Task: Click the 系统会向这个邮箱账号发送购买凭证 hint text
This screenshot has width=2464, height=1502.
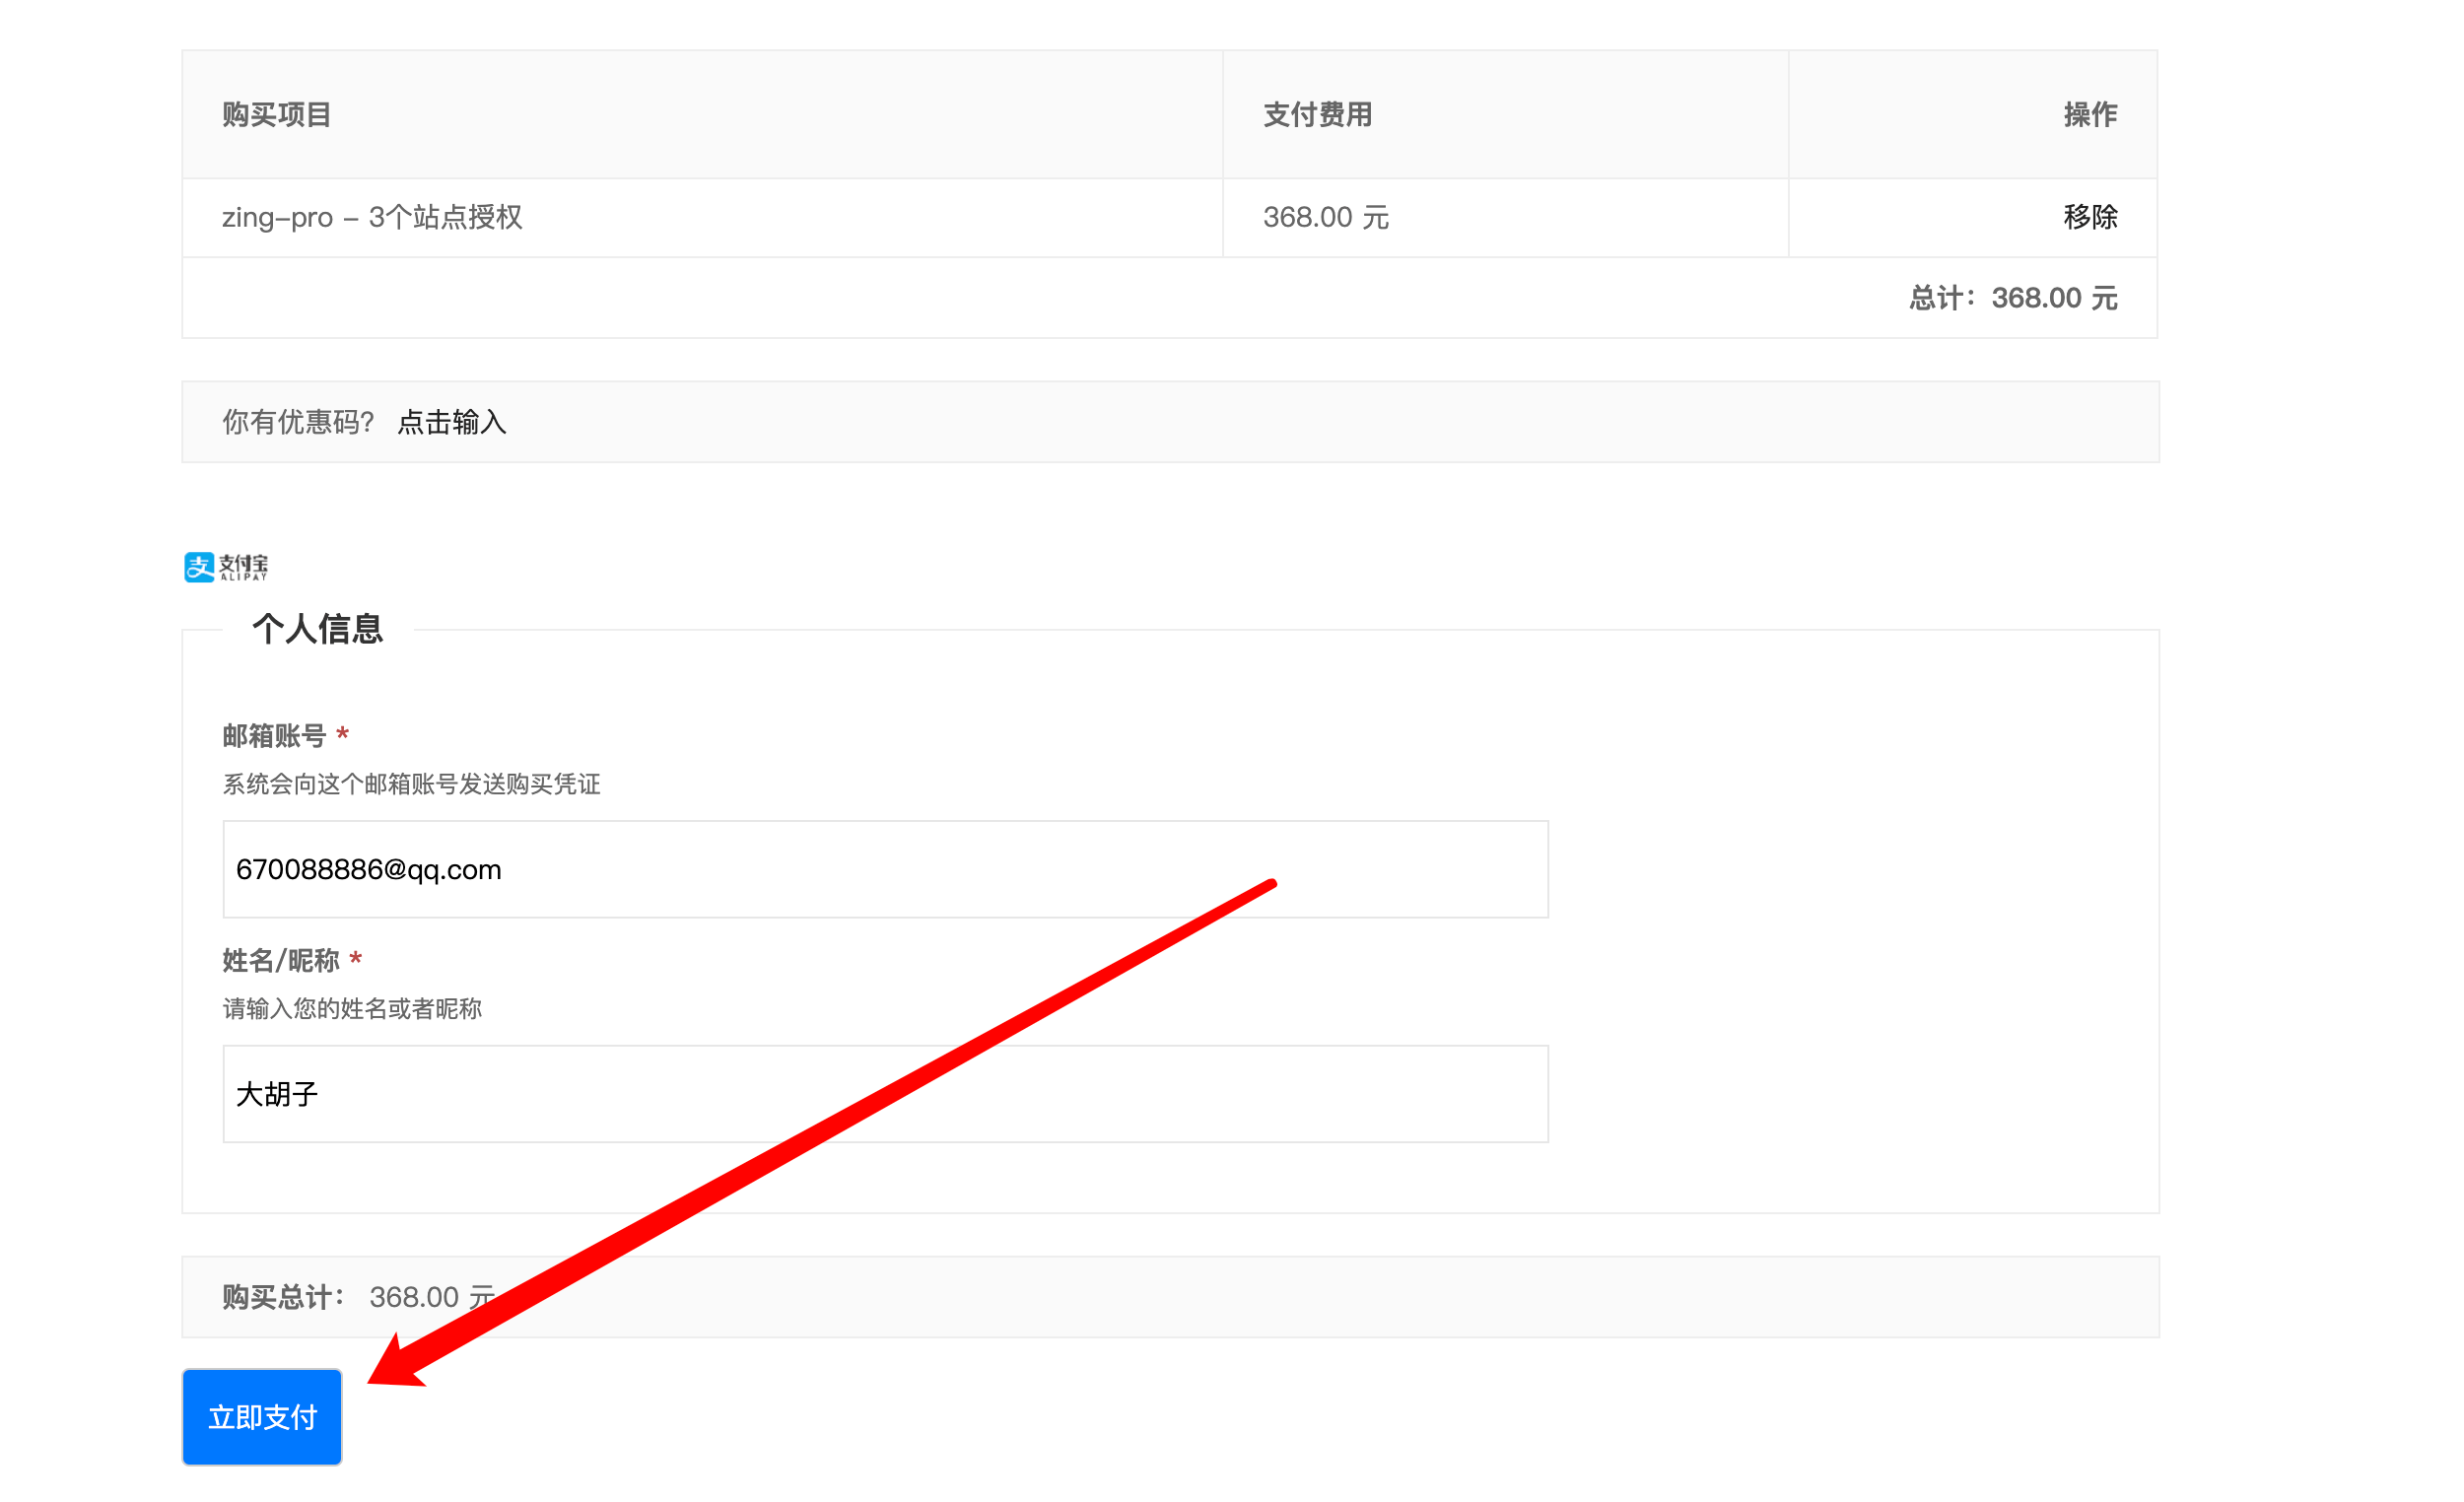Action: click(x=411, y=784)
